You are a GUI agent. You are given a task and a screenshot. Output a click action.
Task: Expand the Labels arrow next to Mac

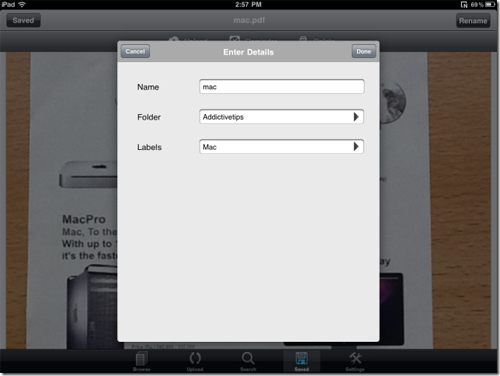356,147
